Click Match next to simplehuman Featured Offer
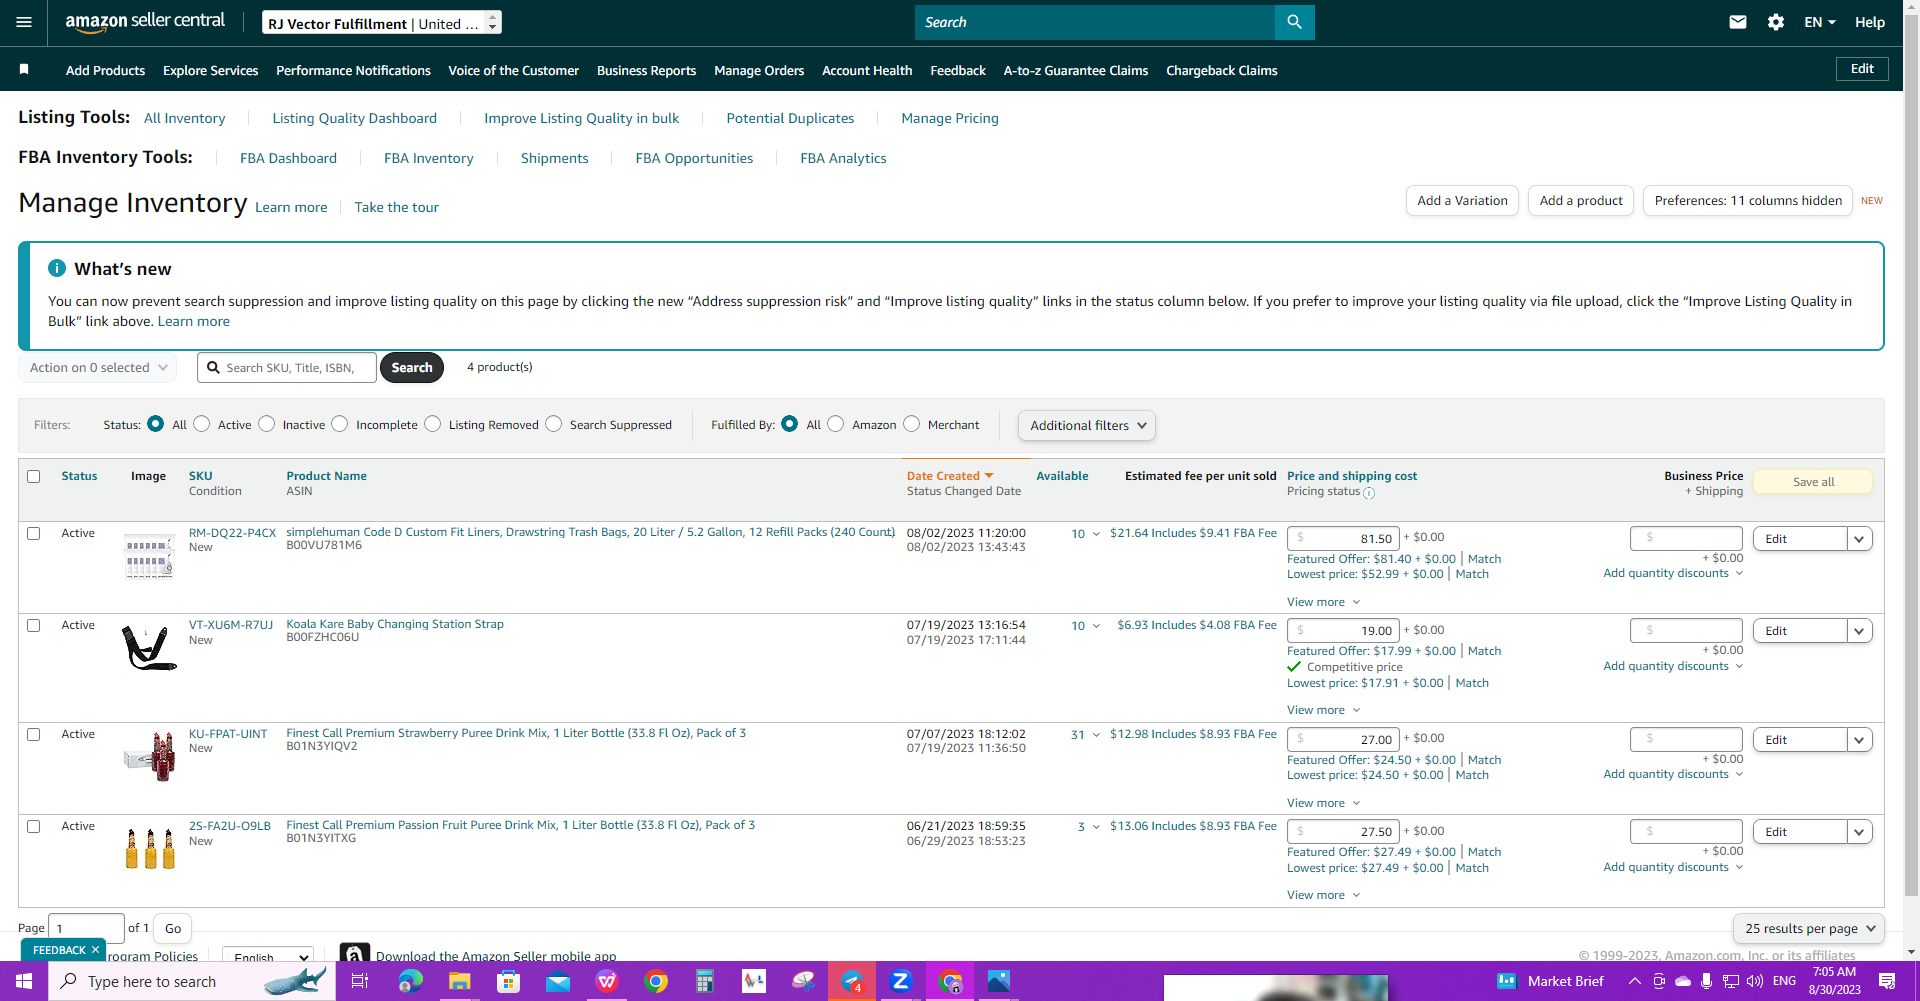The image size is (1920, 1001). 1484,559
